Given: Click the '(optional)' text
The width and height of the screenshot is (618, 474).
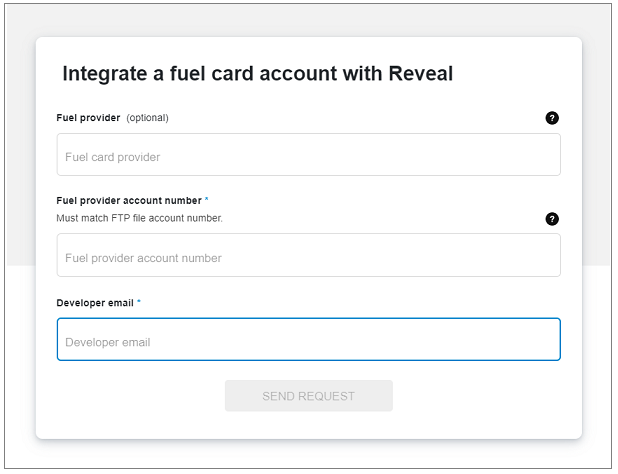Looking at the screenshot, I should [147, 118].
